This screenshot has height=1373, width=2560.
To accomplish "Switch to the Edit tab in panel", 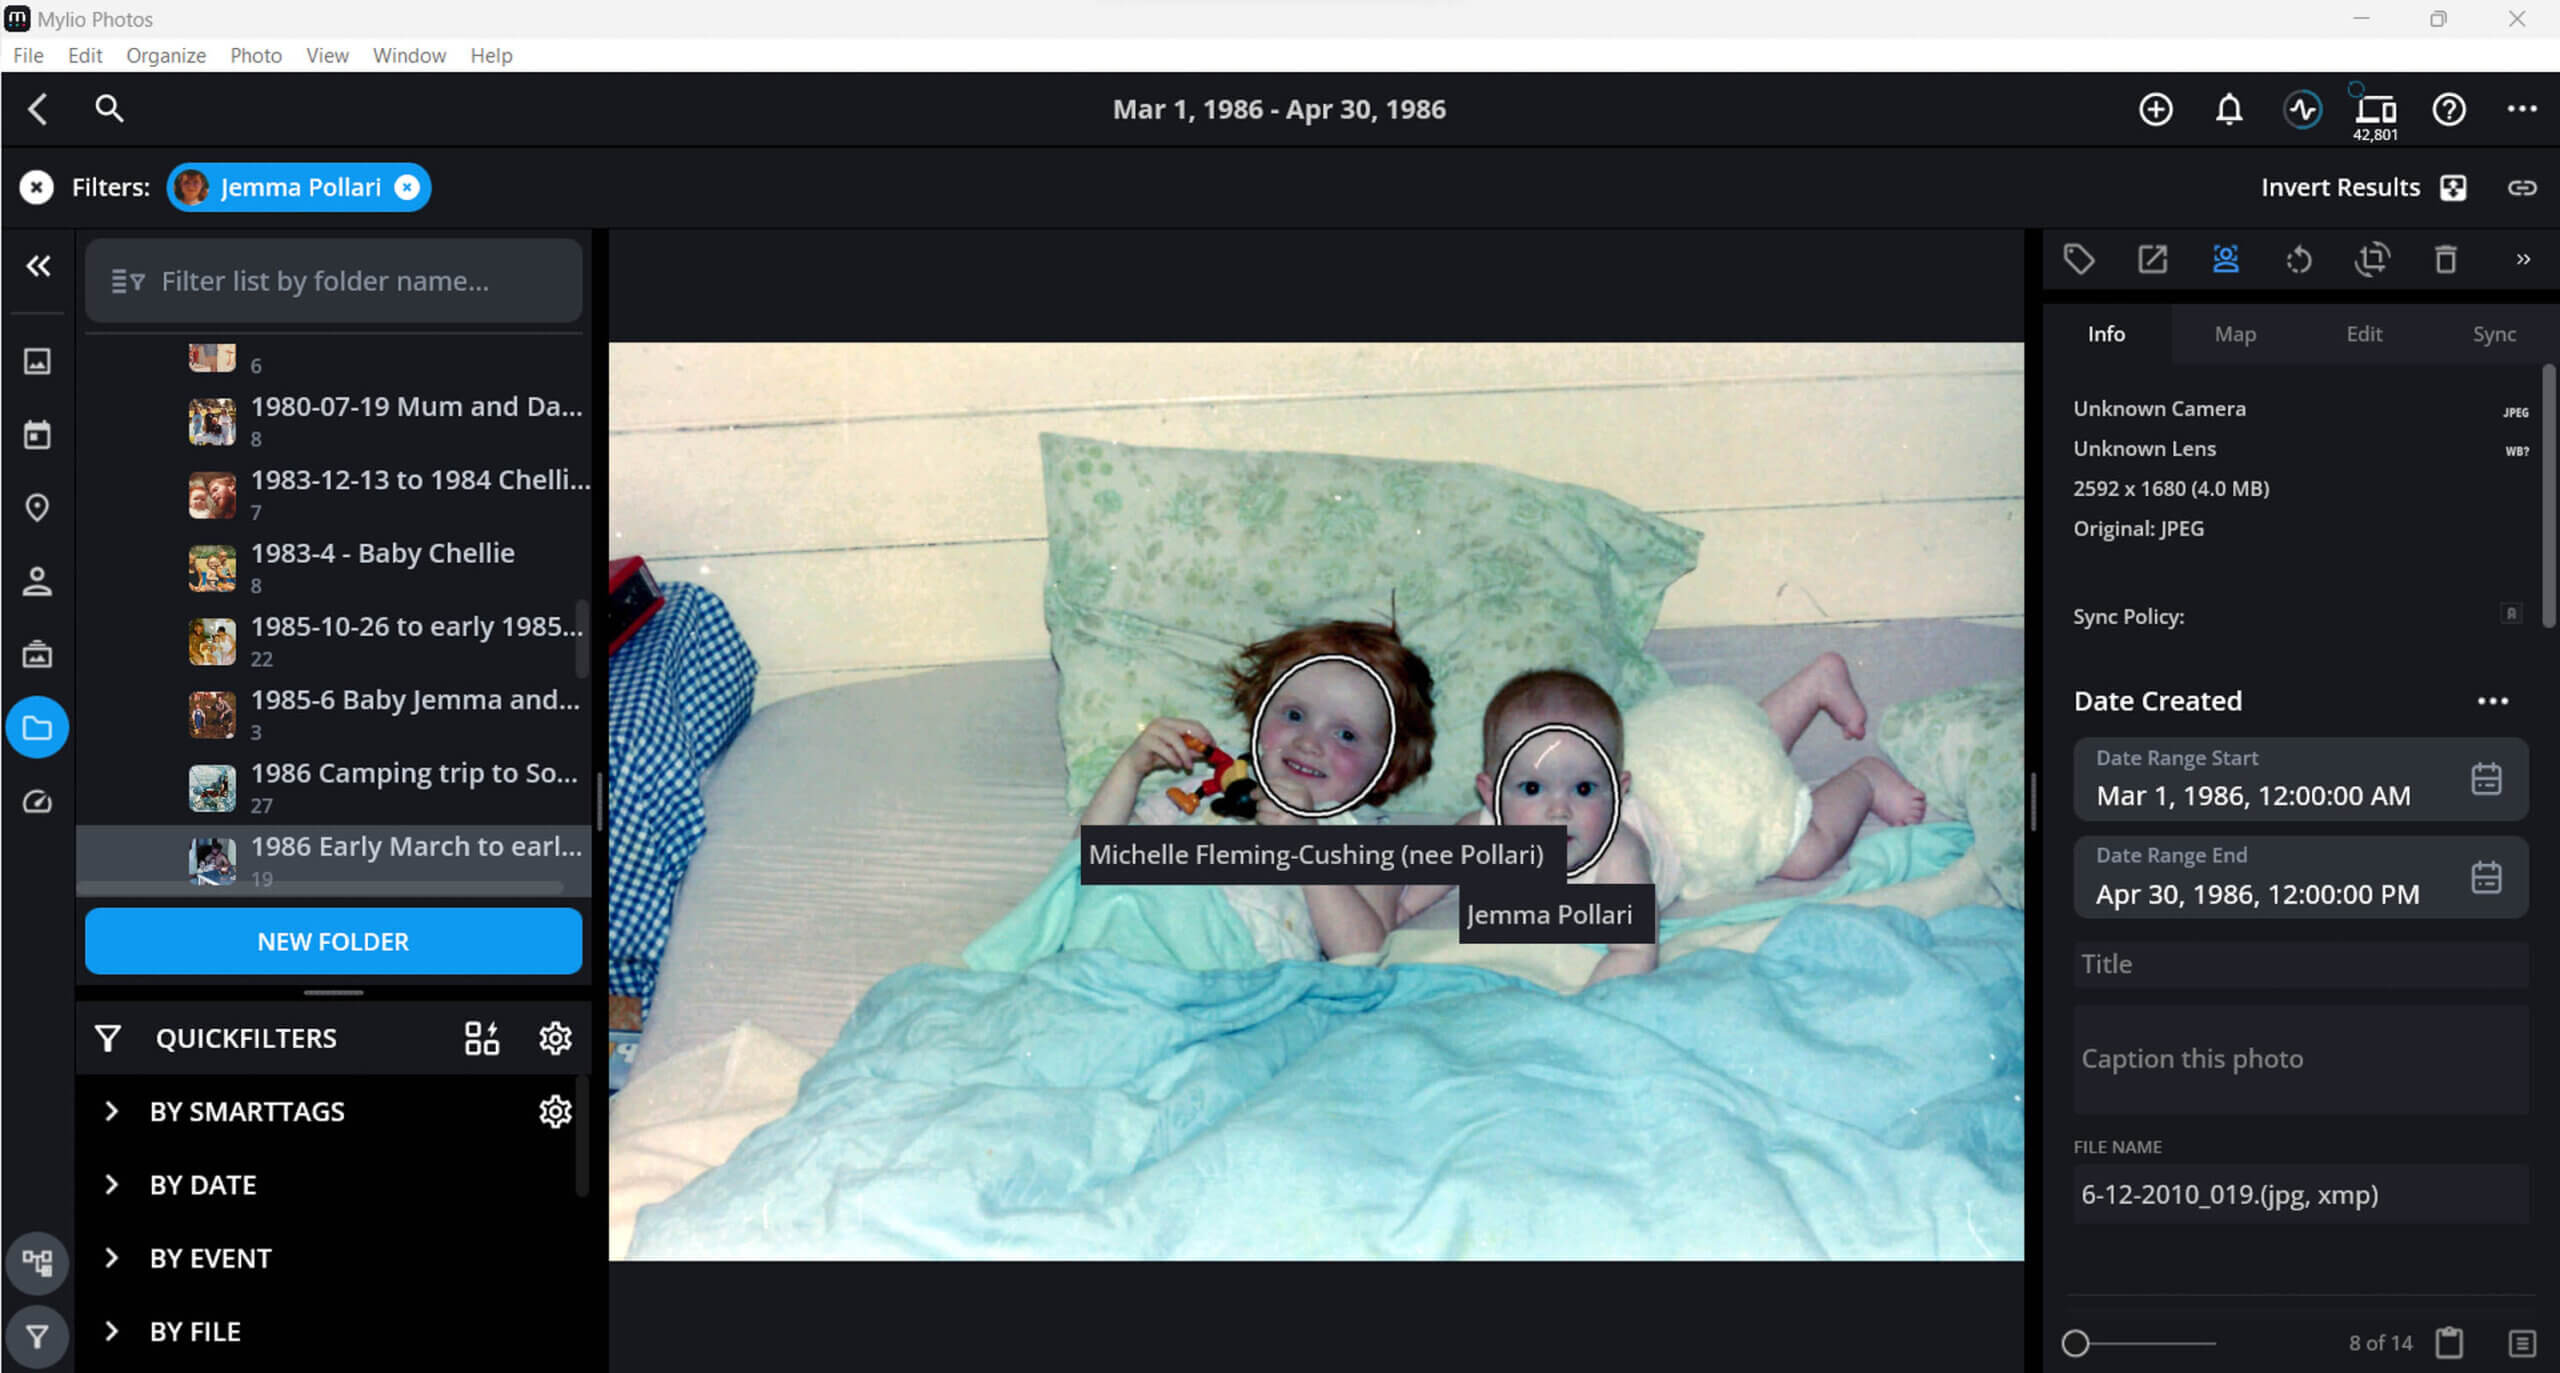I will click(x=2364, y=334).
